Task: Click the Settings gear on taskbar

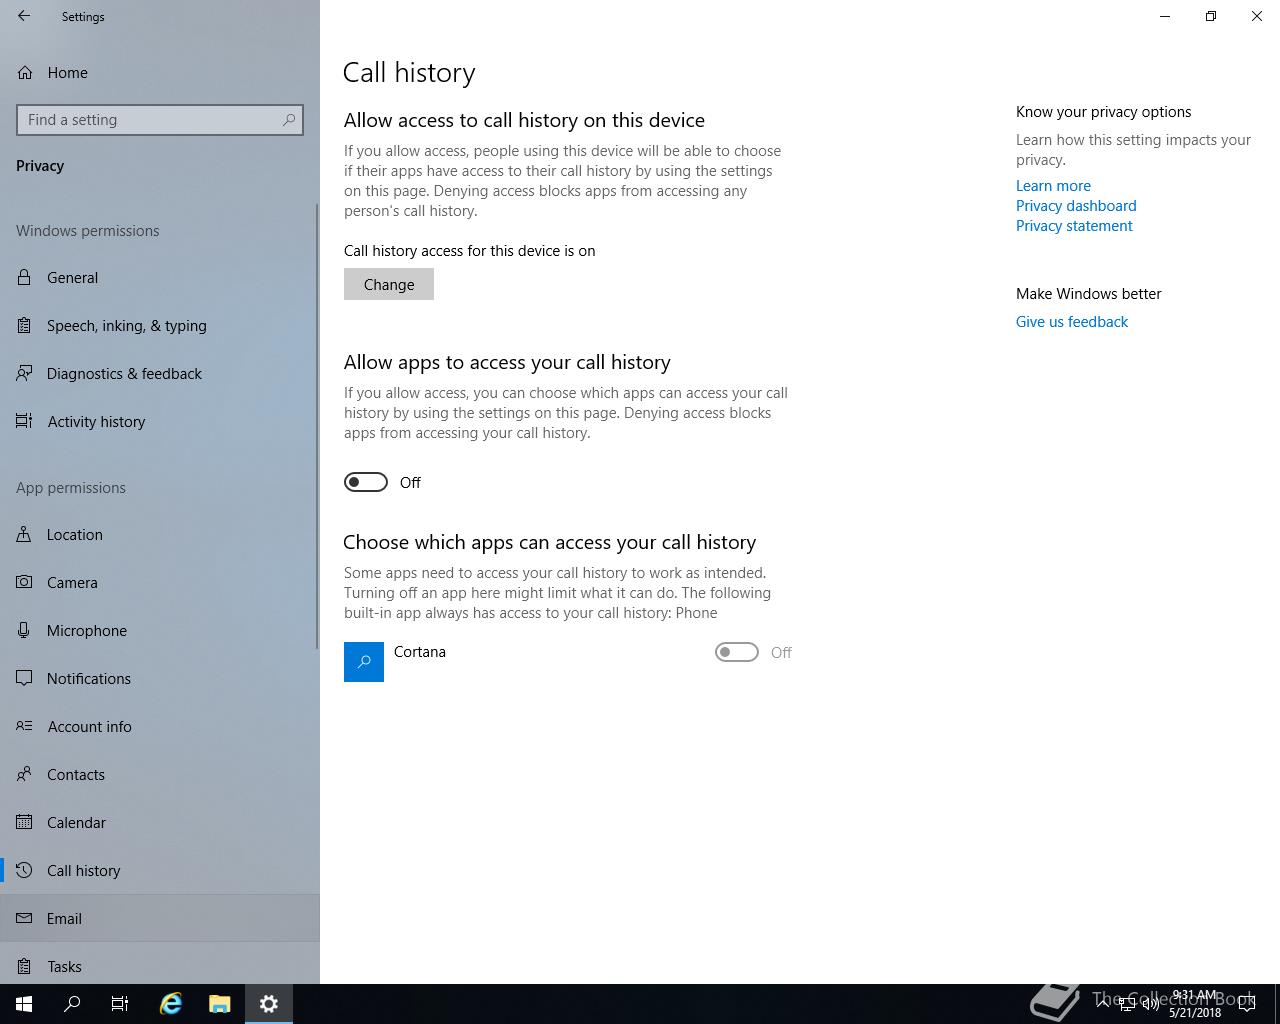Action: tap(269, 1004)
